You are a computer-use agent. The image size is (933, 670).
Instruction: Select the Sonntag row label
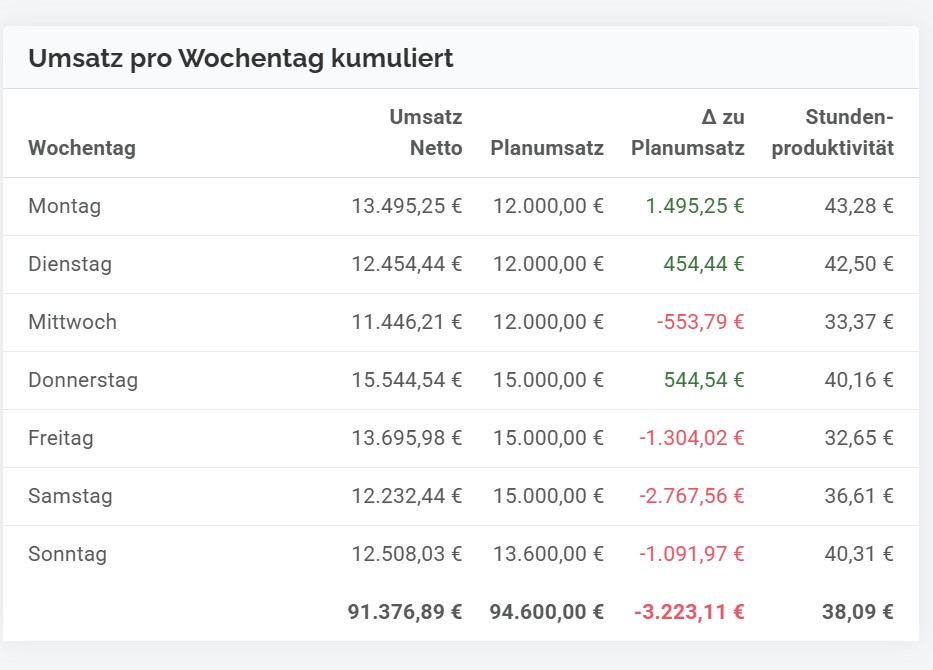[68, 554]
